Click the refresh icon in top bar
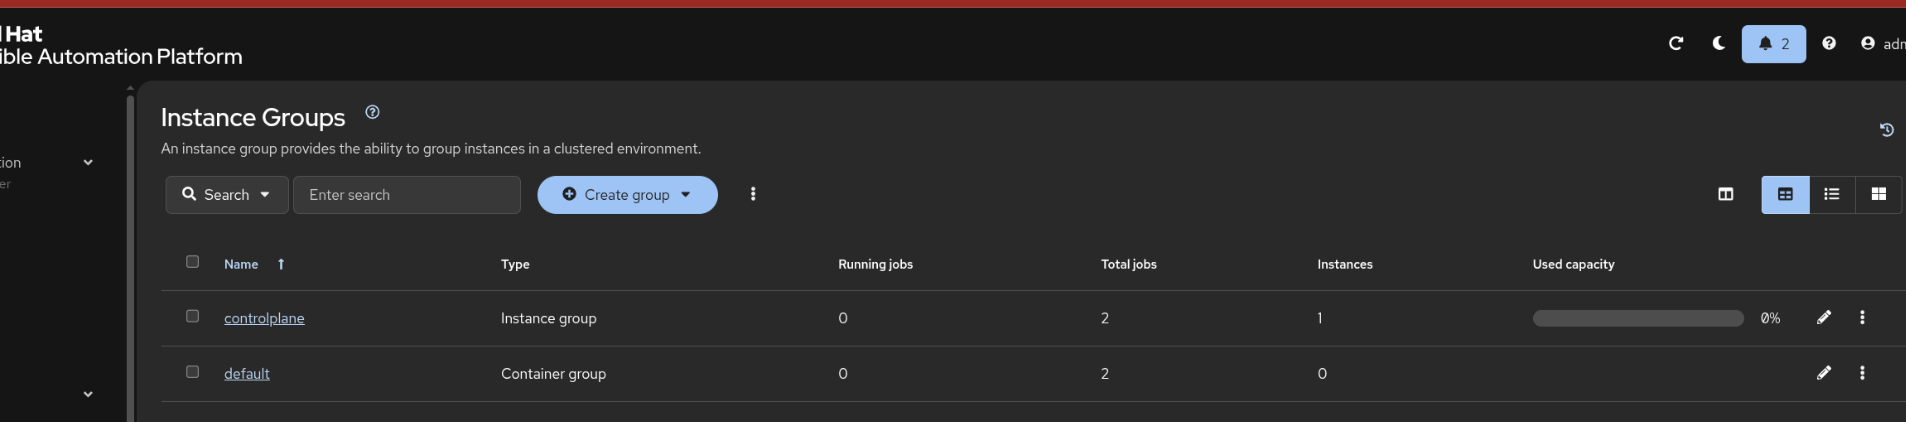Viewport: 1906px width, 422px height. click(1676, 43)
